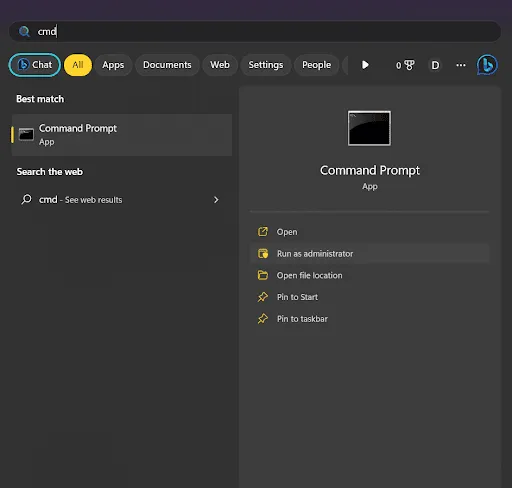This screenshot has height=488, width=512.
Task: Select the Command Prompt best match result
Action: coord(122,135)
